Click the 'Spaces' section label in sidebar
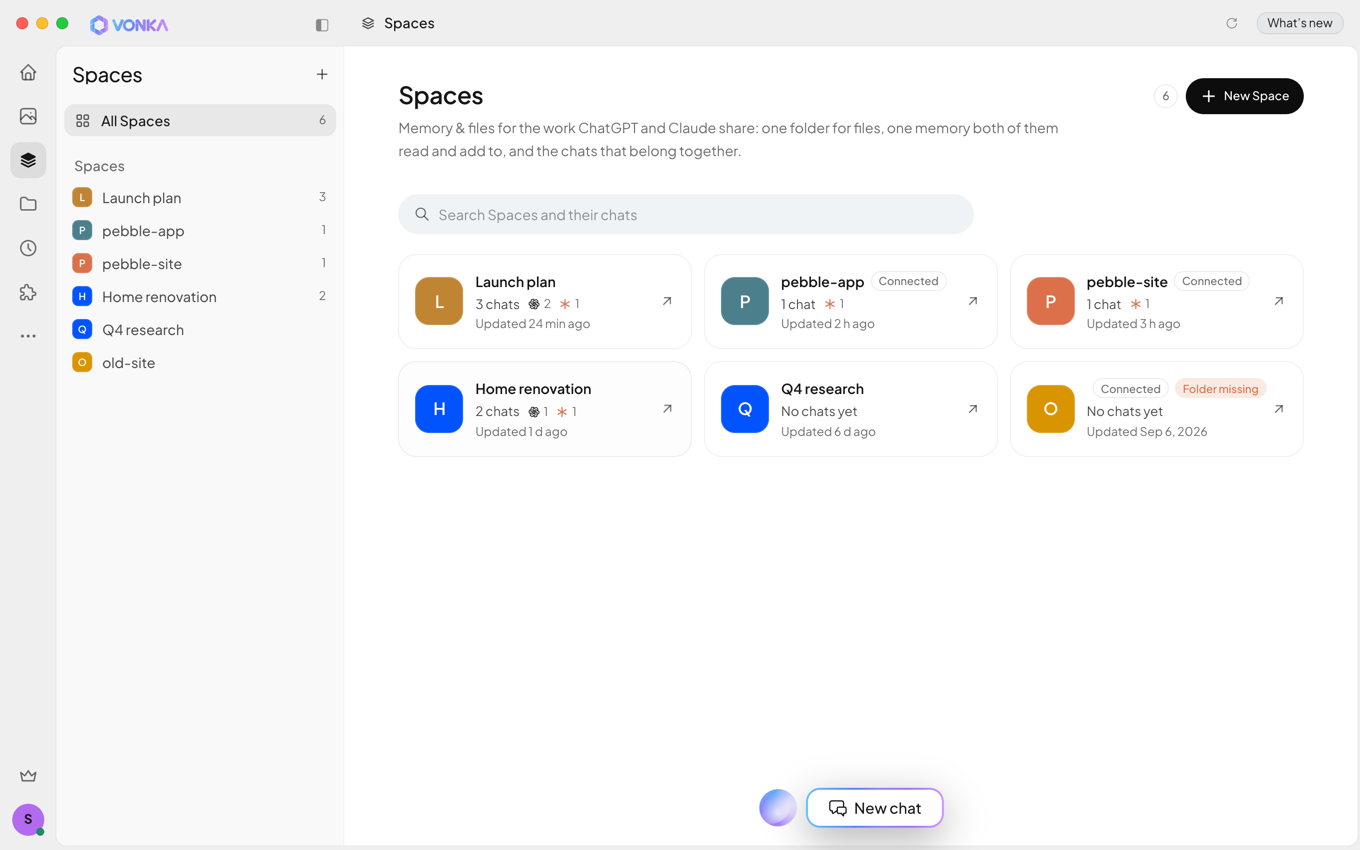Image resolution: width=1360 pixels, height=850 pixels. point(99,166)
